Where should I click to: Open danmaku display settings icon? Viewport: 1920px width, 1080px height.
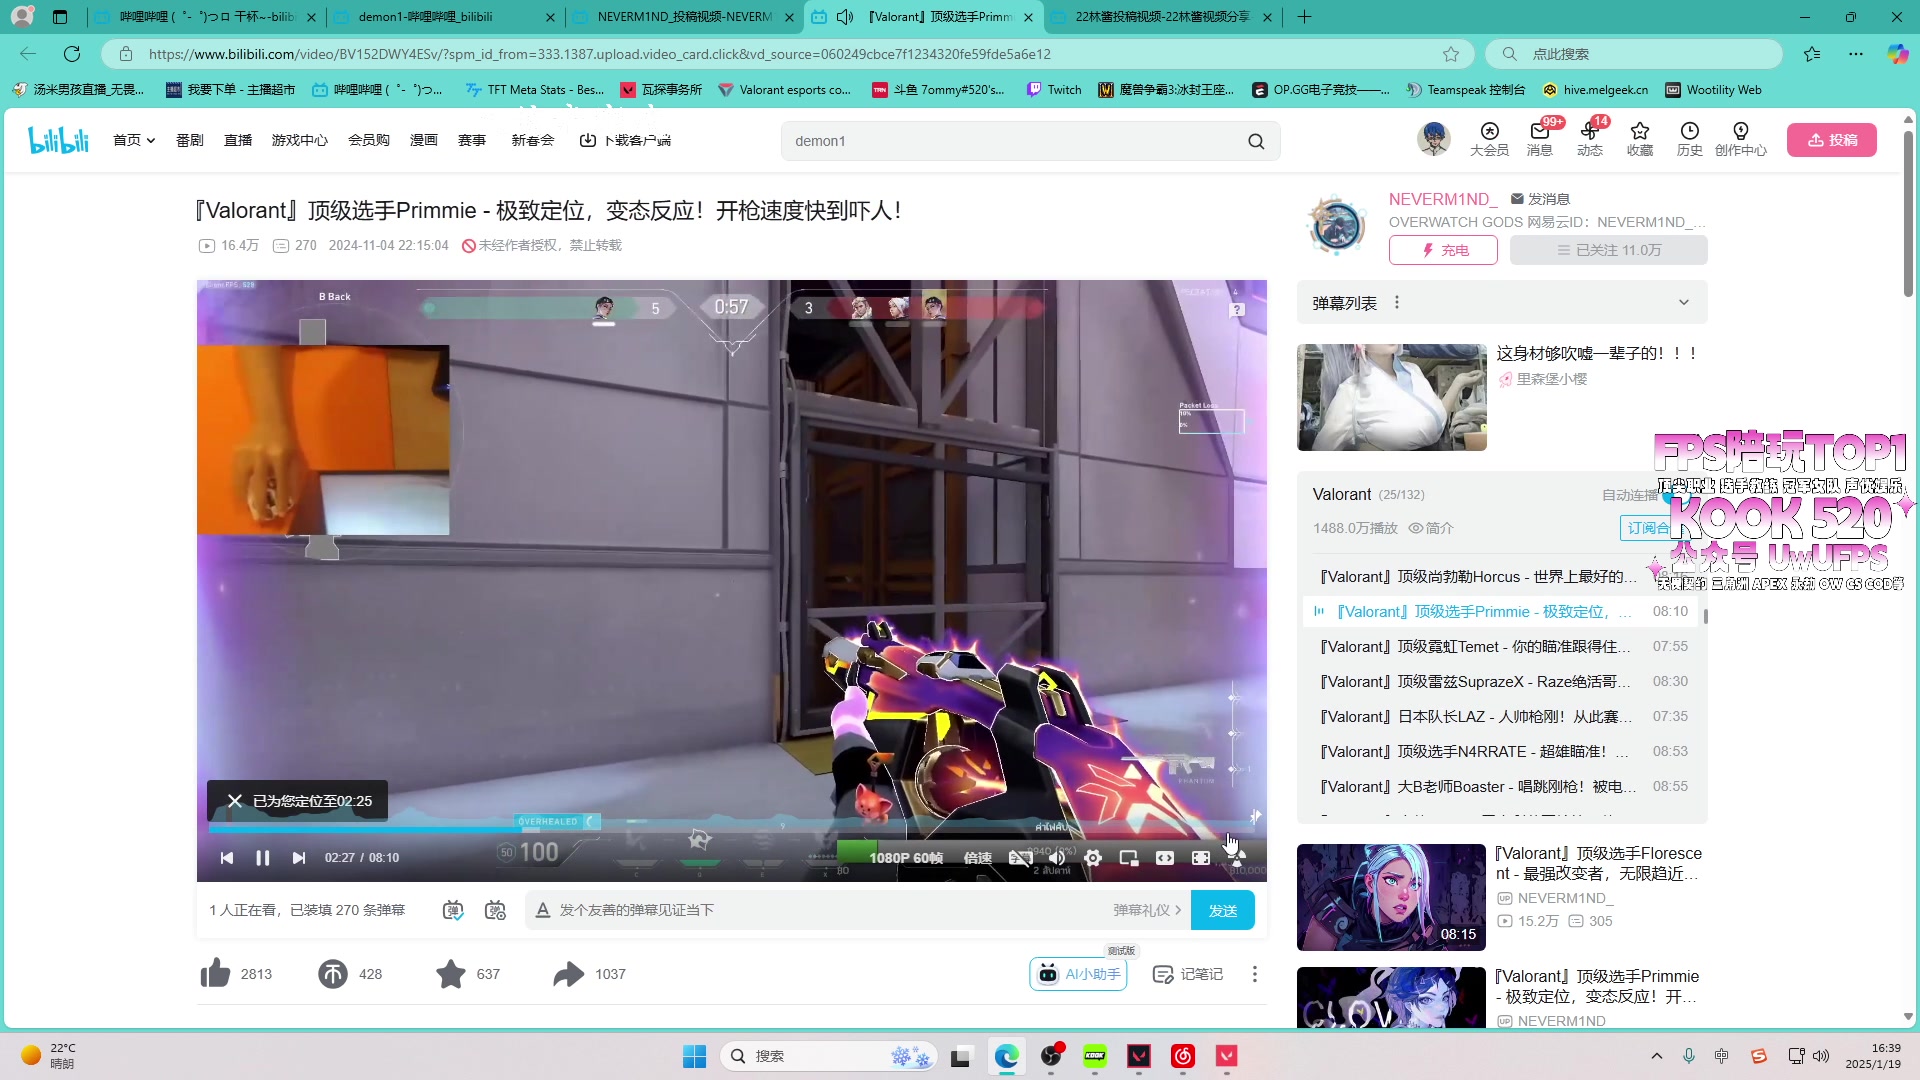click(x=495, y=910)
